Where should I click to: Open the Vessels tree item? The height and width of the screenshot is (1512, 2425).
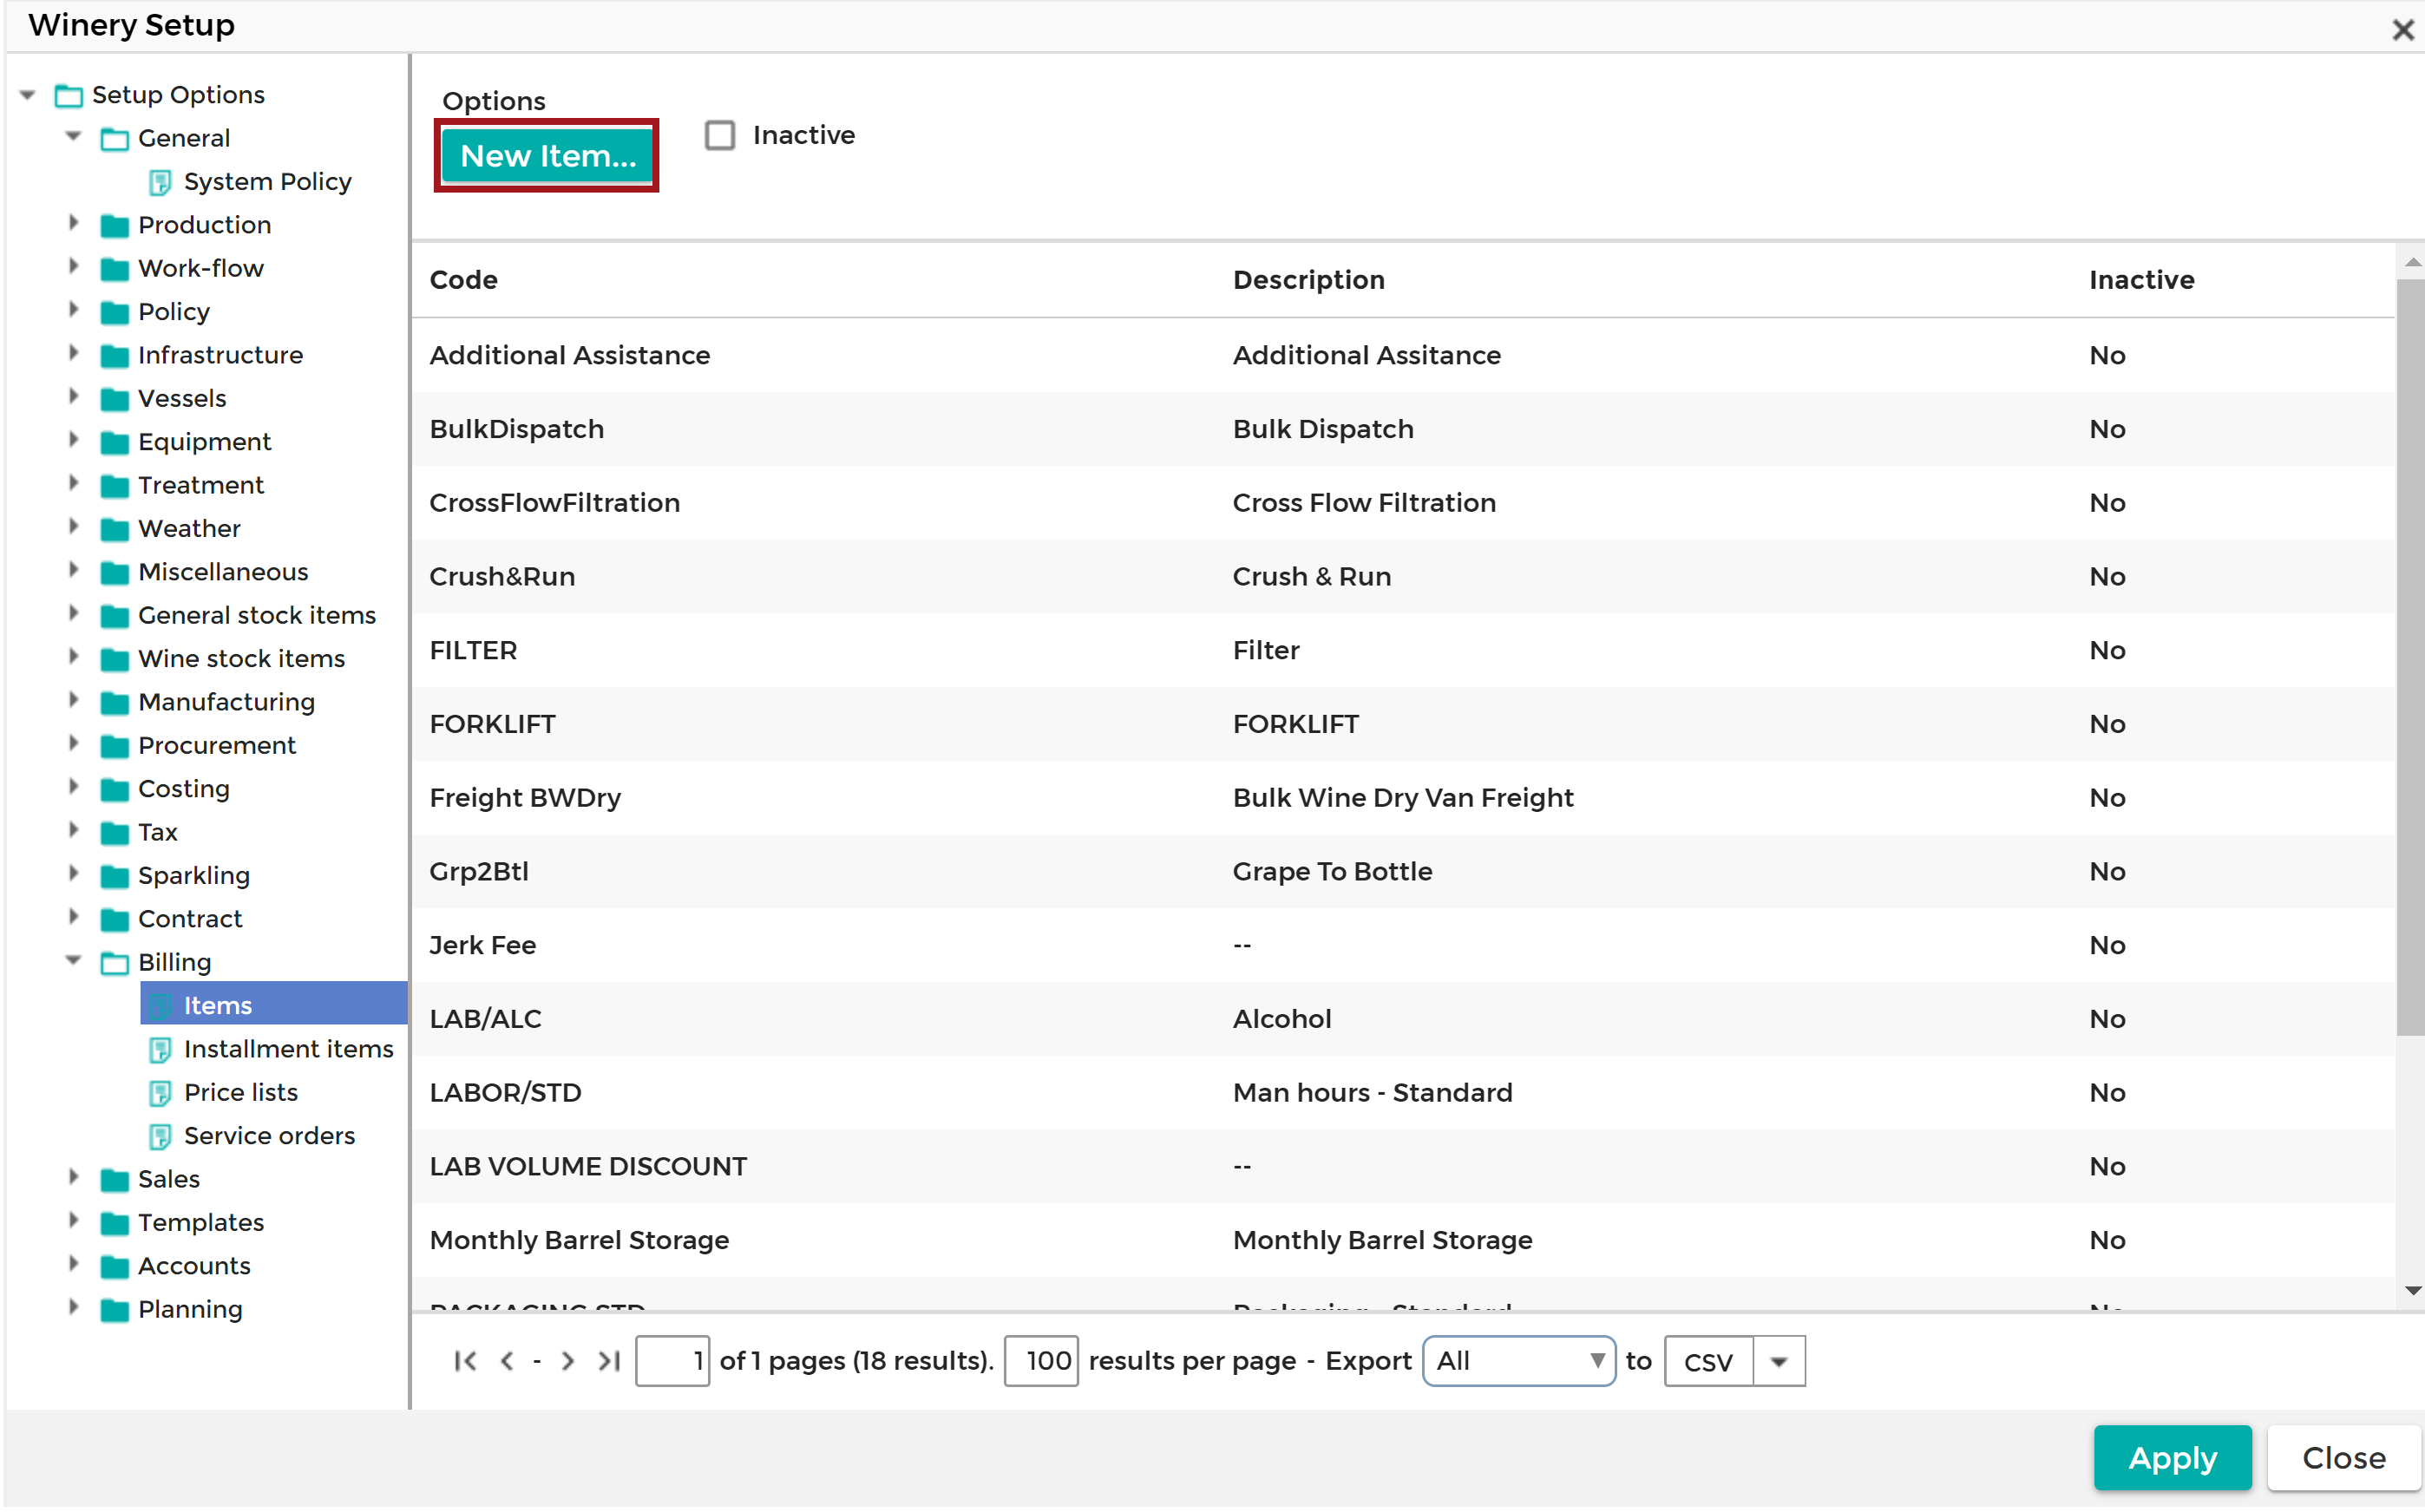182,398
